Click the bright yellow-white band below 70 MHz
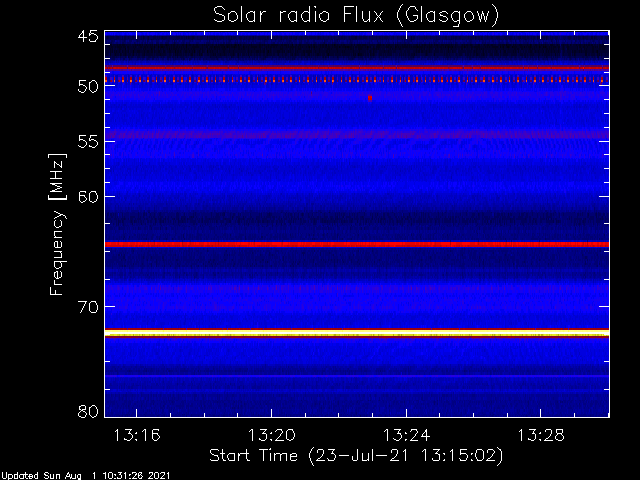The height and width of the screenshot is (480, 640). click(357, 332)
